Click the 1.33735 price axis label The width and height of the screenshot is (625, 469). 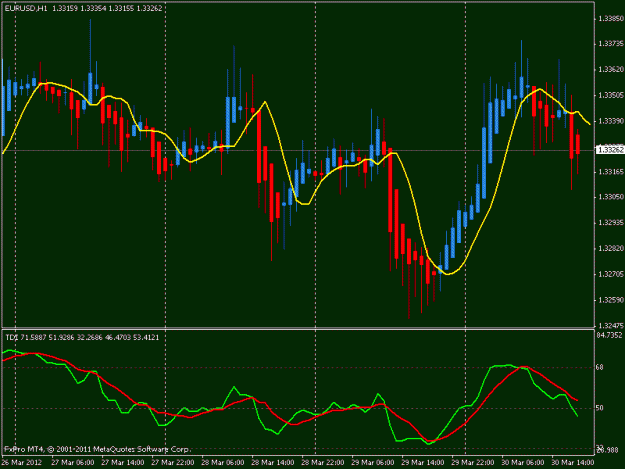pos(611,44)
